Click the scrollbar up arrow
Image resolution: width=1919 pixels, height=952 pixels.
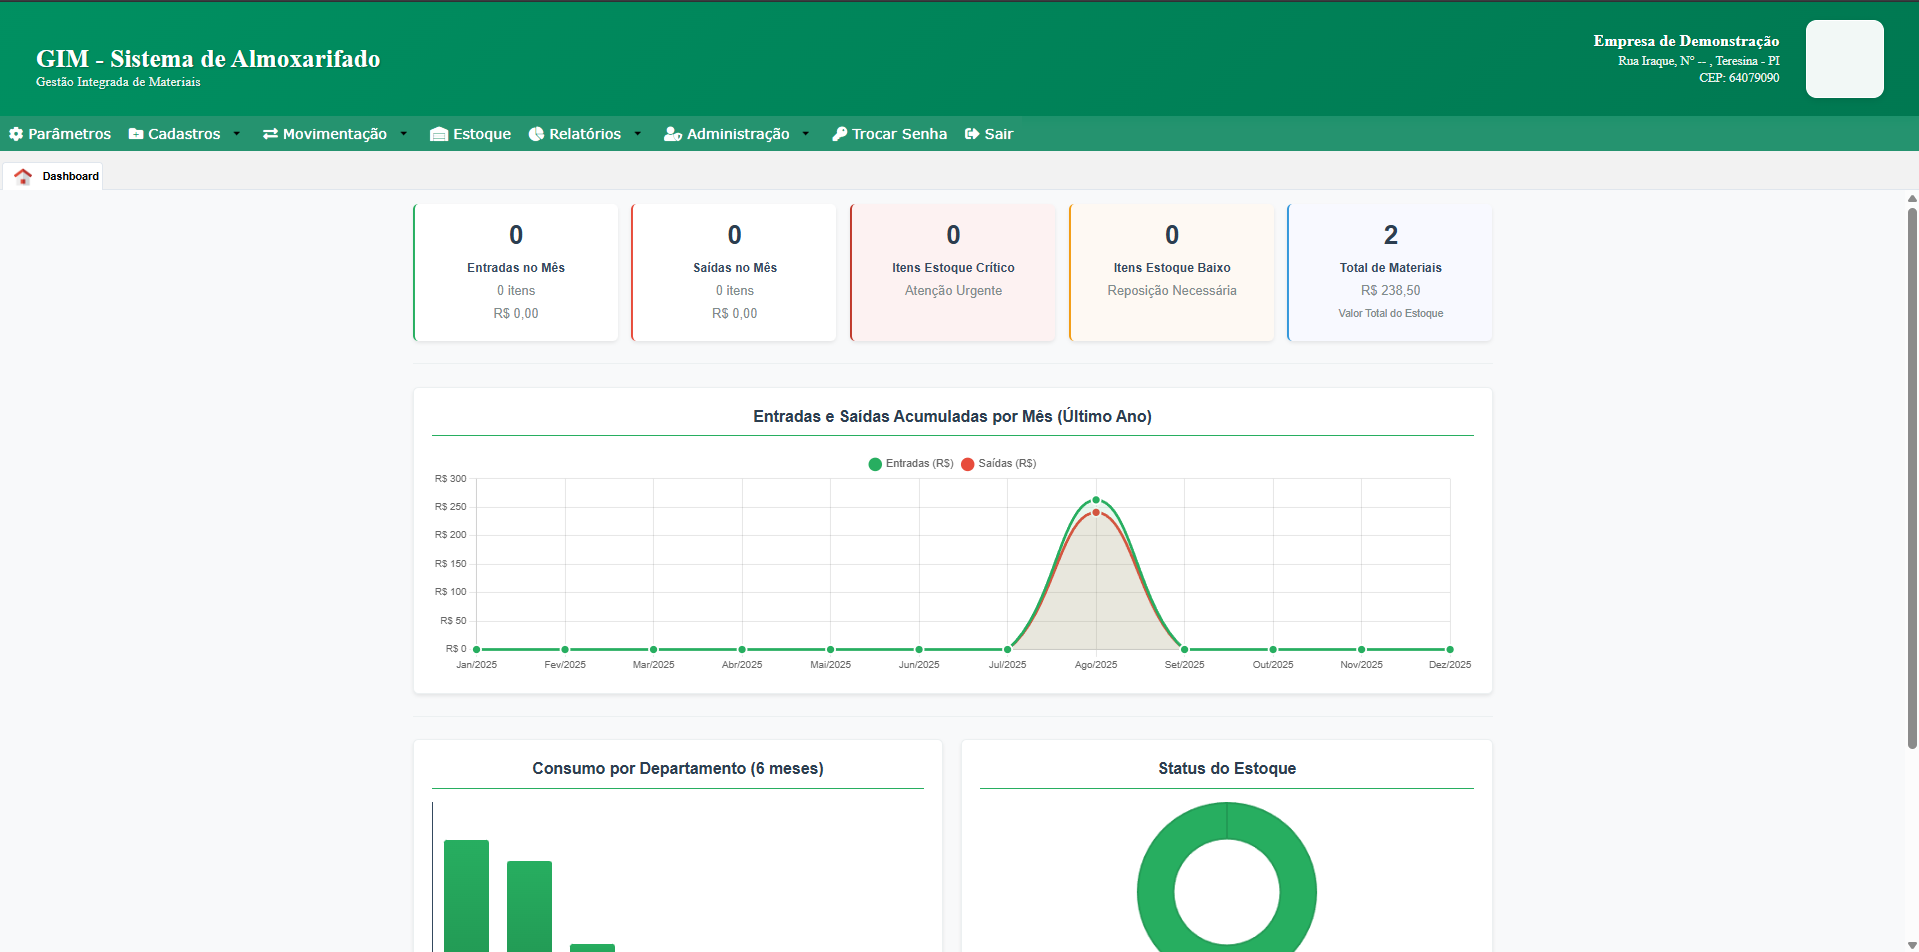click(1912, 199)
